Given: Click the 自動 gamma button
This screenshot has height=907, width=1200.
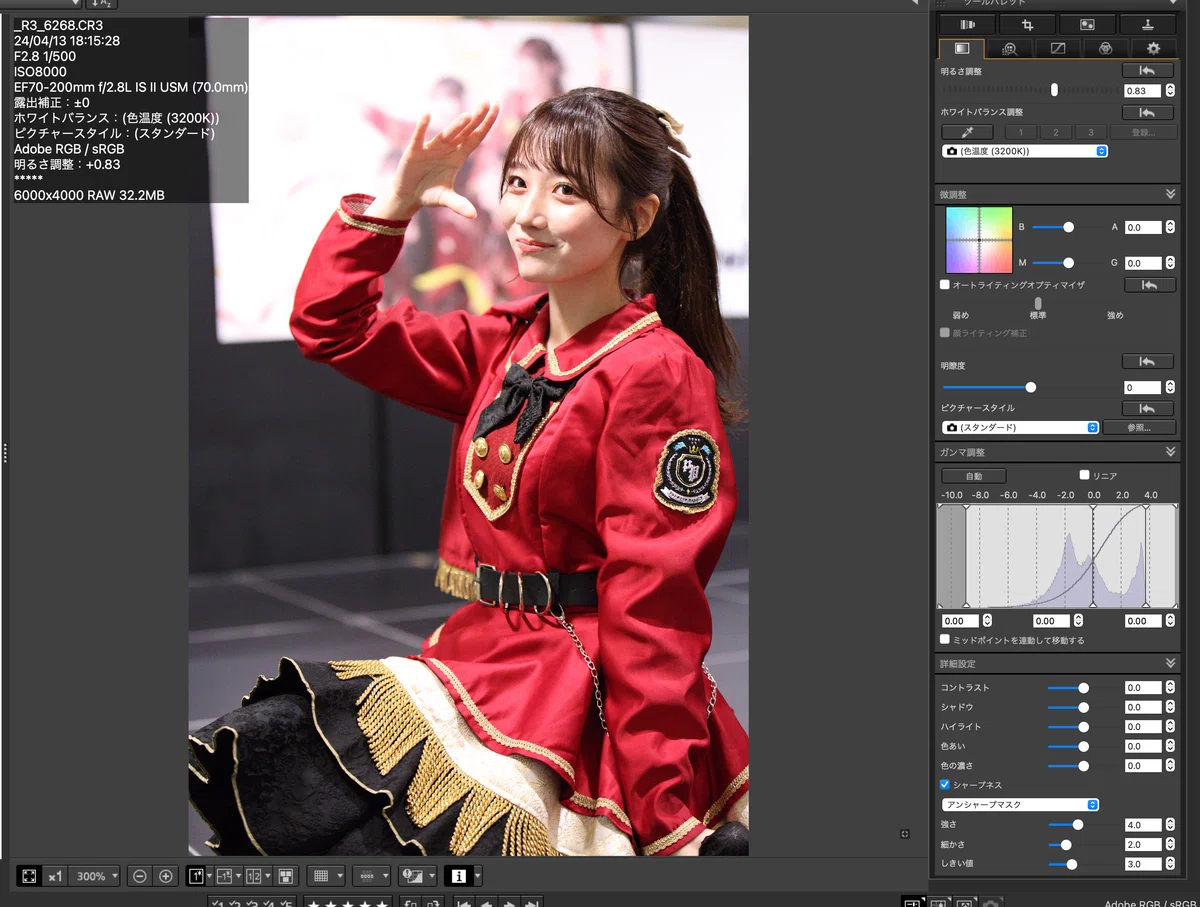Looking at the screenshot, I should click(x=974, y=476).
